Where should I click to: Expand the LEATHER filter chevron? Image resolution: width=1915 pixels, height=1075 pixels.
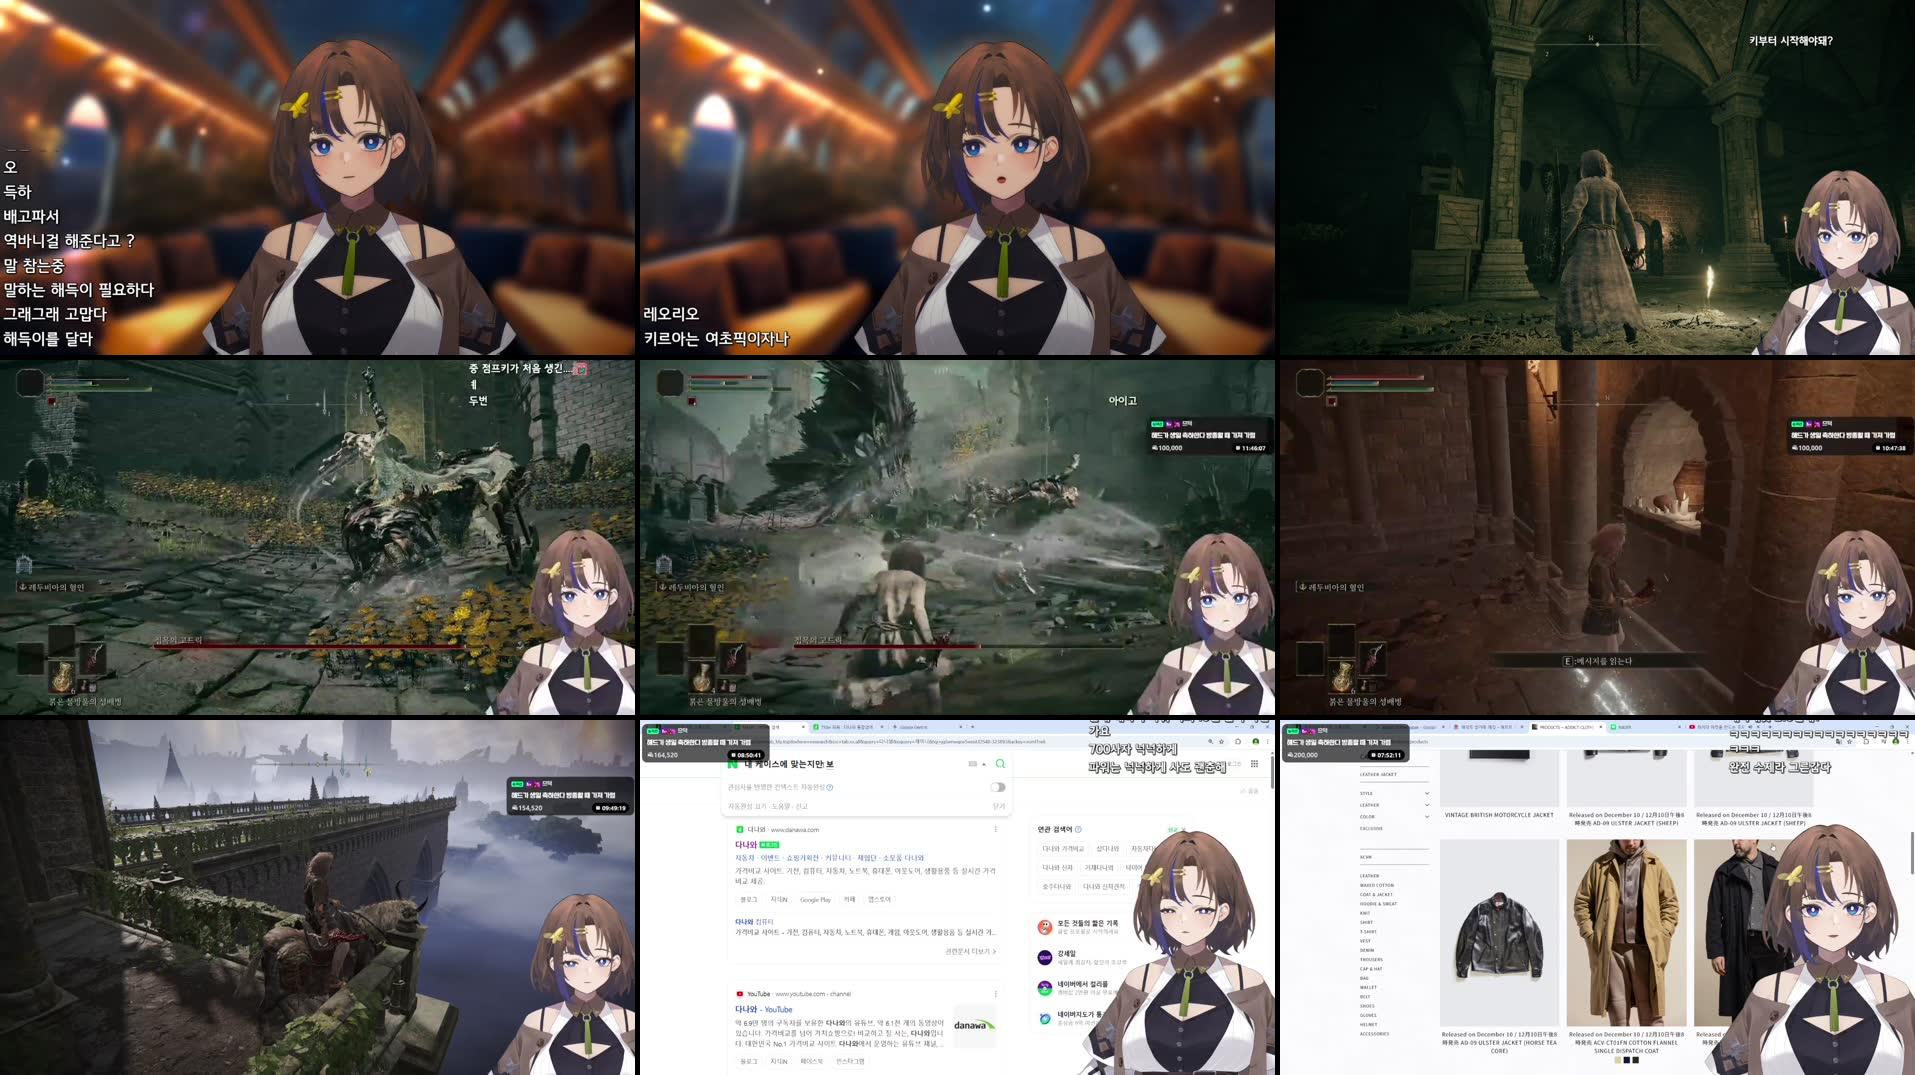click(x=1428, y=805)
